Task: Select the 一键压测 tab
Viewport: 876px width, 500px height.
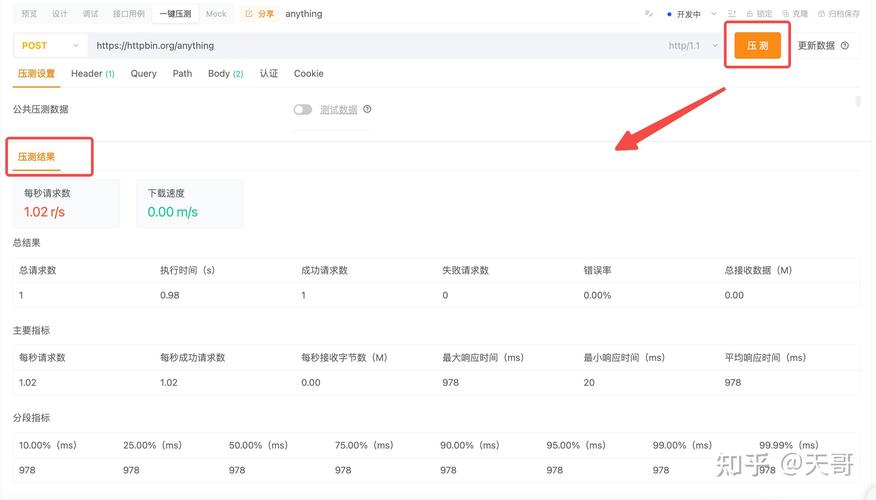Action: (x=175, y=13)
